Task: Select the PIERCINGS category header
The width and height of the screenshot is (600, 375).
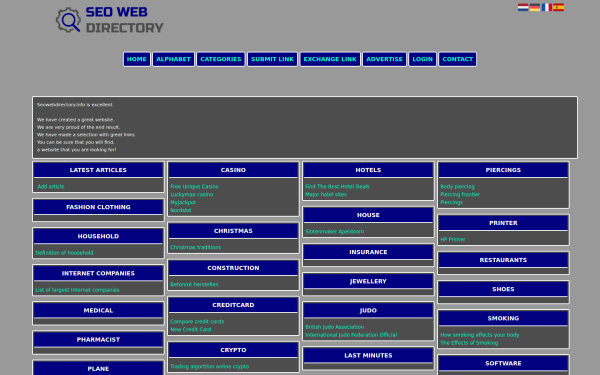Action: 503,170
